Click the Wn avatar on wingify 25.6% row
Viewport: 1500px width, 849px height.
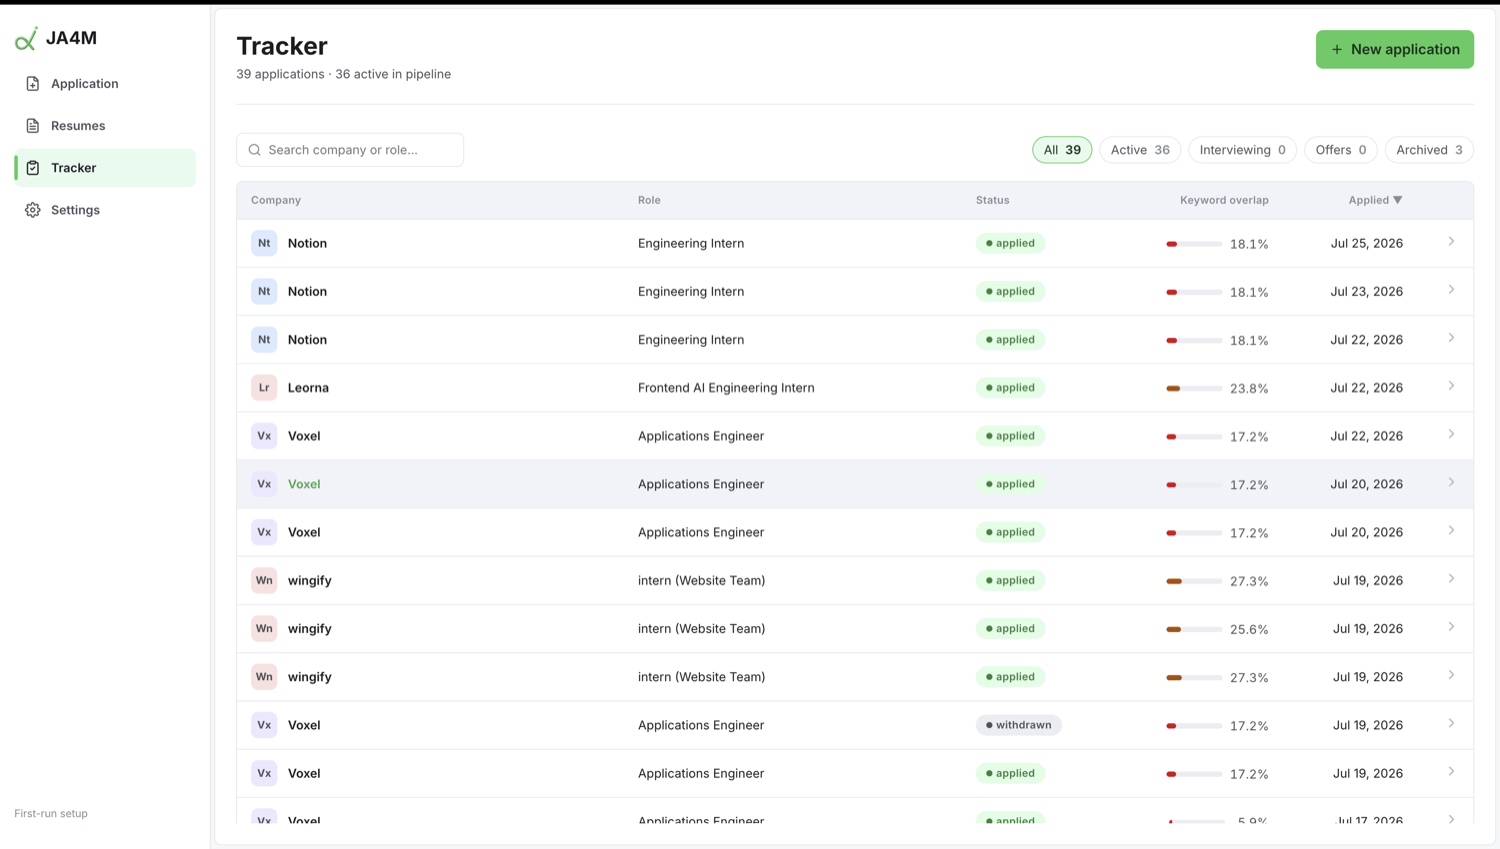tap(264, 629)
